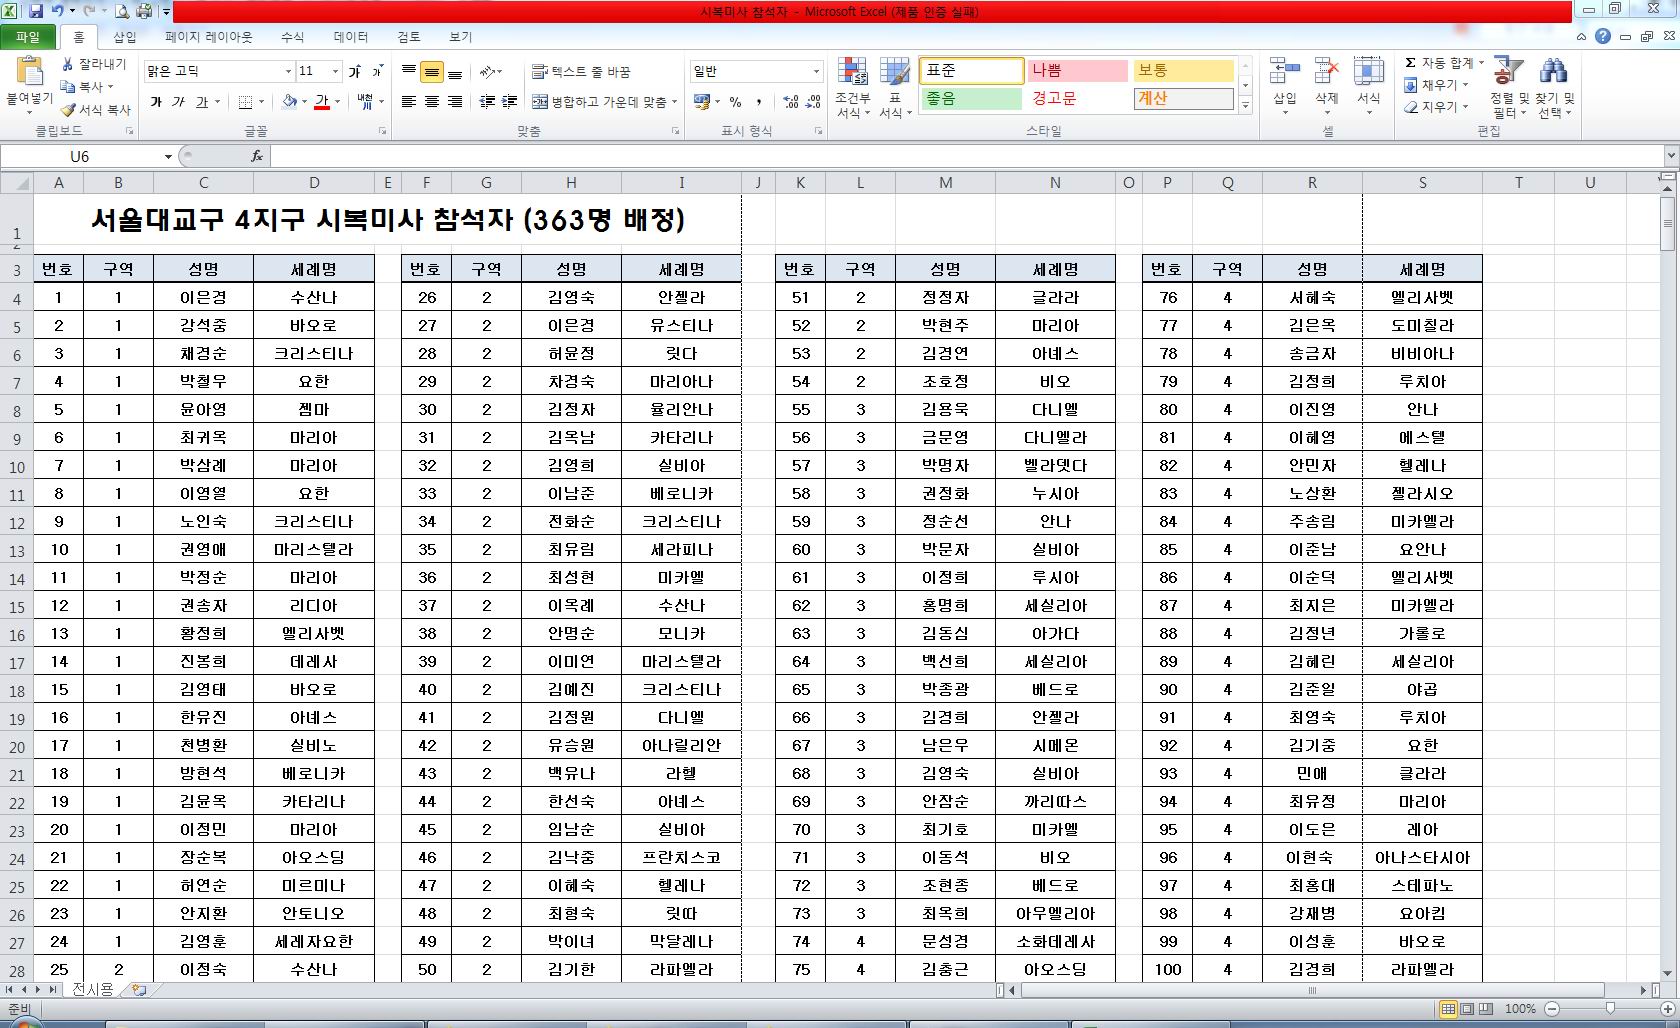1680x1028 pixels.
Task: Undo the last action
Action: click(58, 11)
